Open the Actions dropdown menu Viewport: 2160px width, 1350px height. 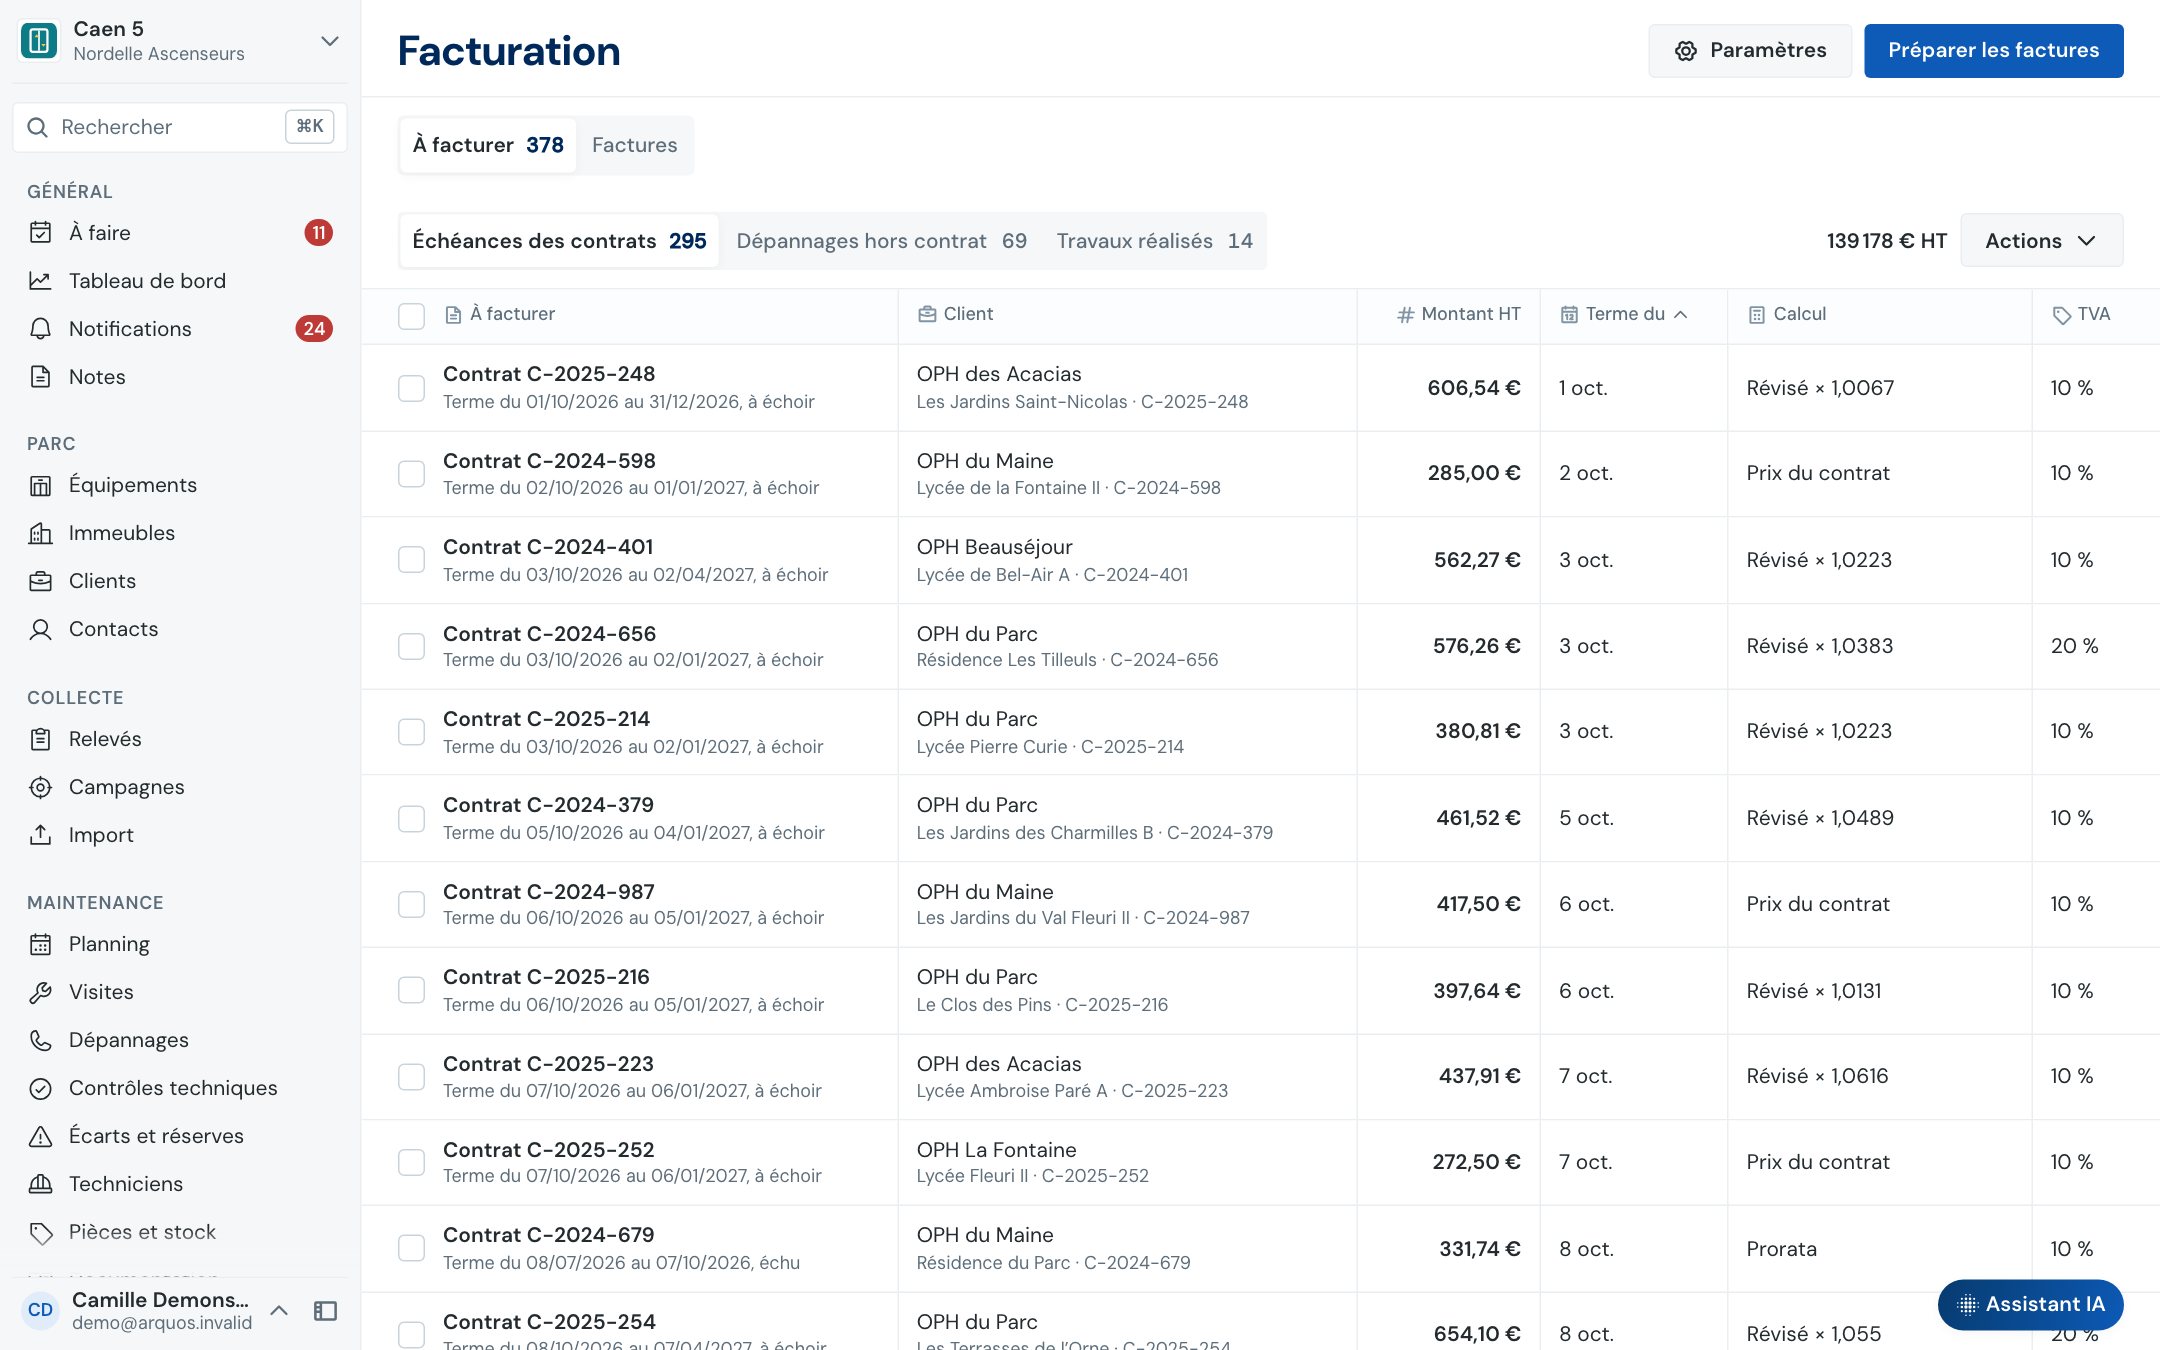tap(2041, 241)
